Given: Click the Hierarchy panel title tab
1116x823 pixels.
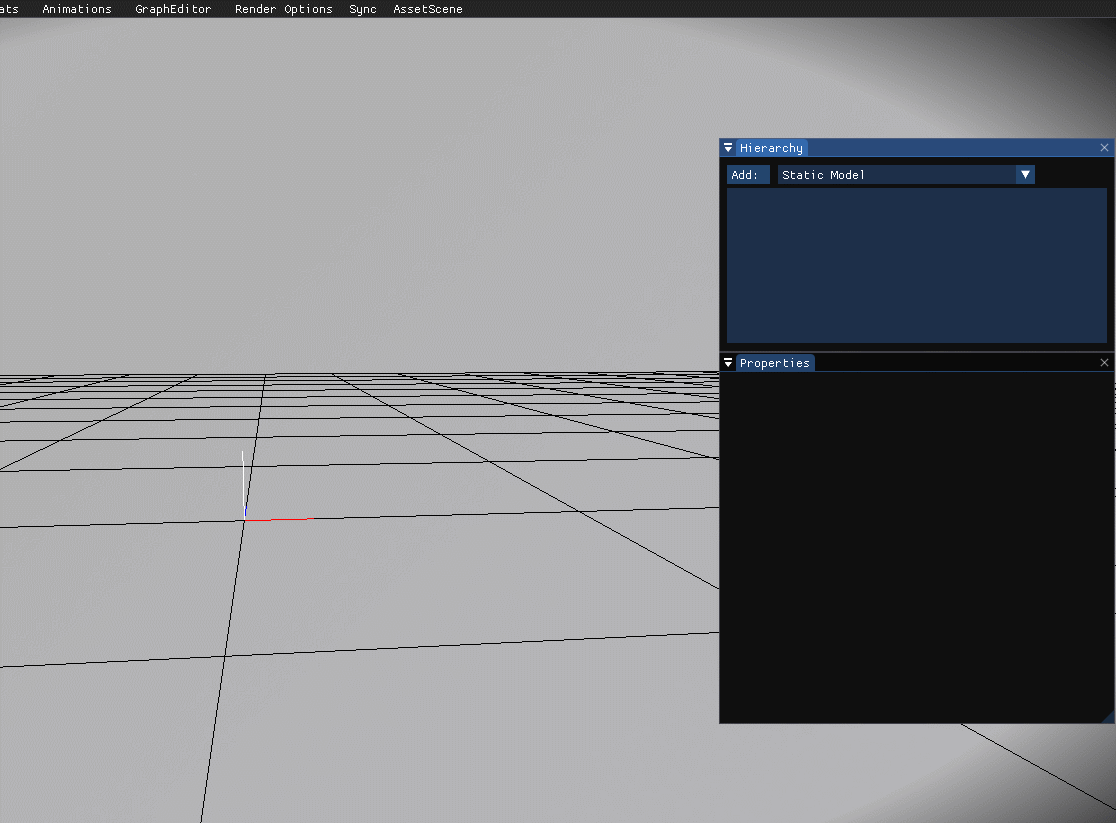Looking at the screenshot, I should tap(772, 148).
